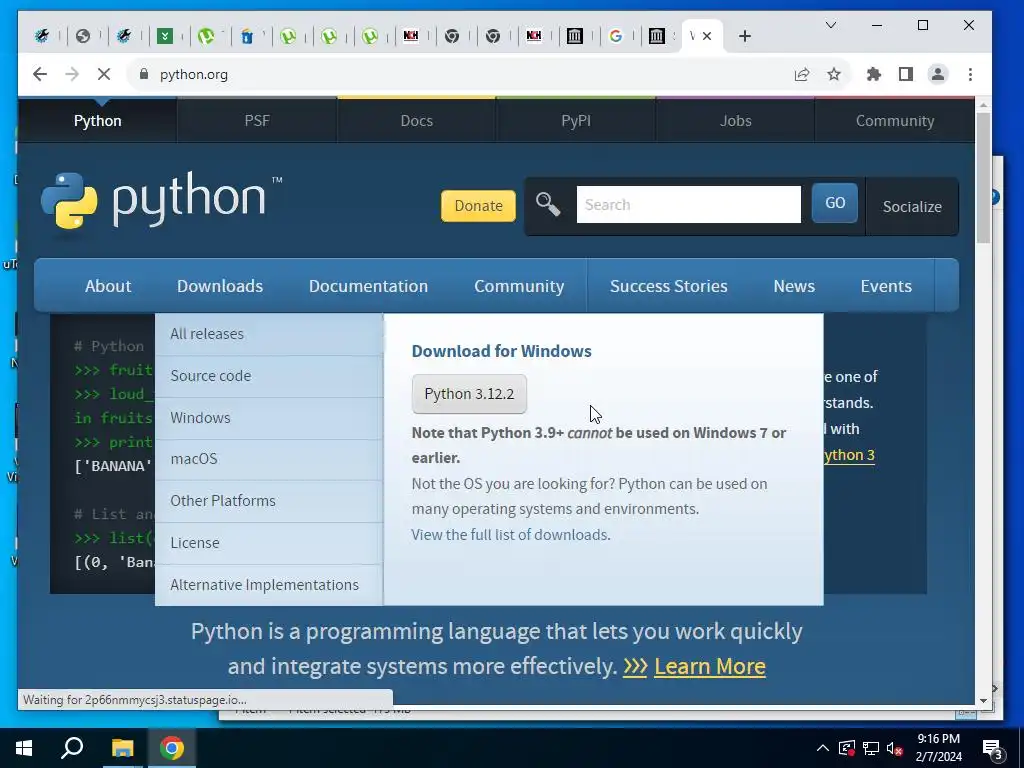
Task: Open View the full list of downloads
Action: pyautogui.click(x=511, y=535)
